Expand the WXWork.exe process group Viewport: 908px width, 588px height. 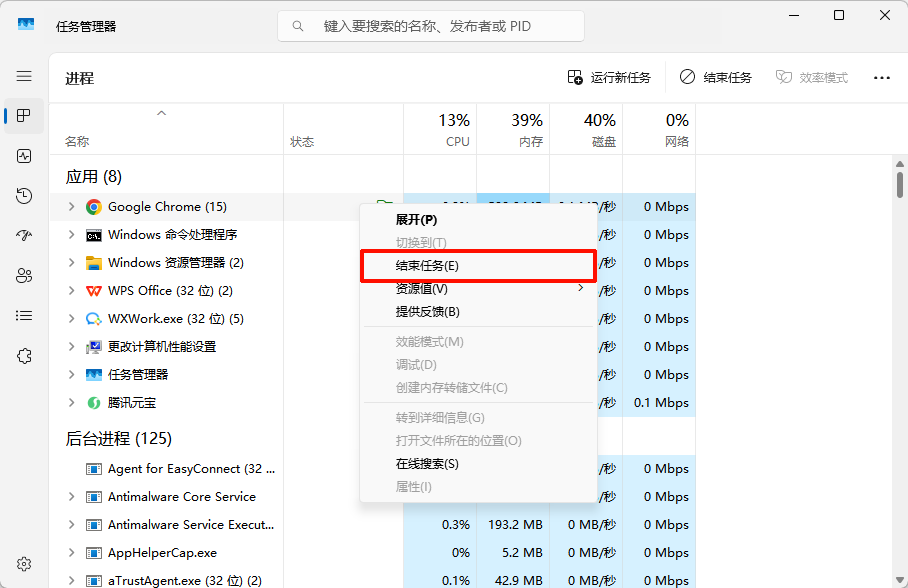tap(71, 319)
